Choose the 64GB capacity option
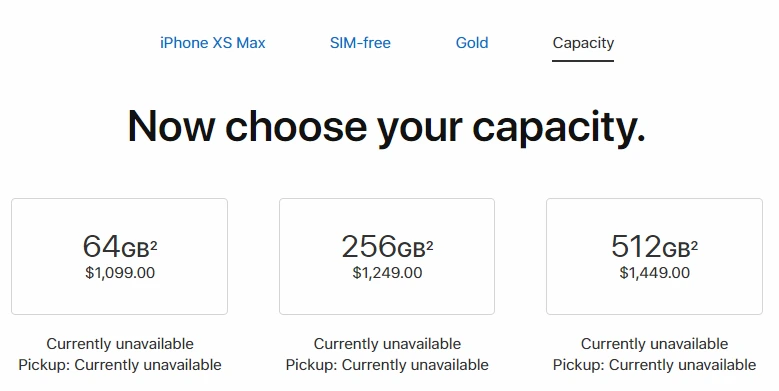The height and width of the screenshot is (391, 779). [x=120, y=256]
